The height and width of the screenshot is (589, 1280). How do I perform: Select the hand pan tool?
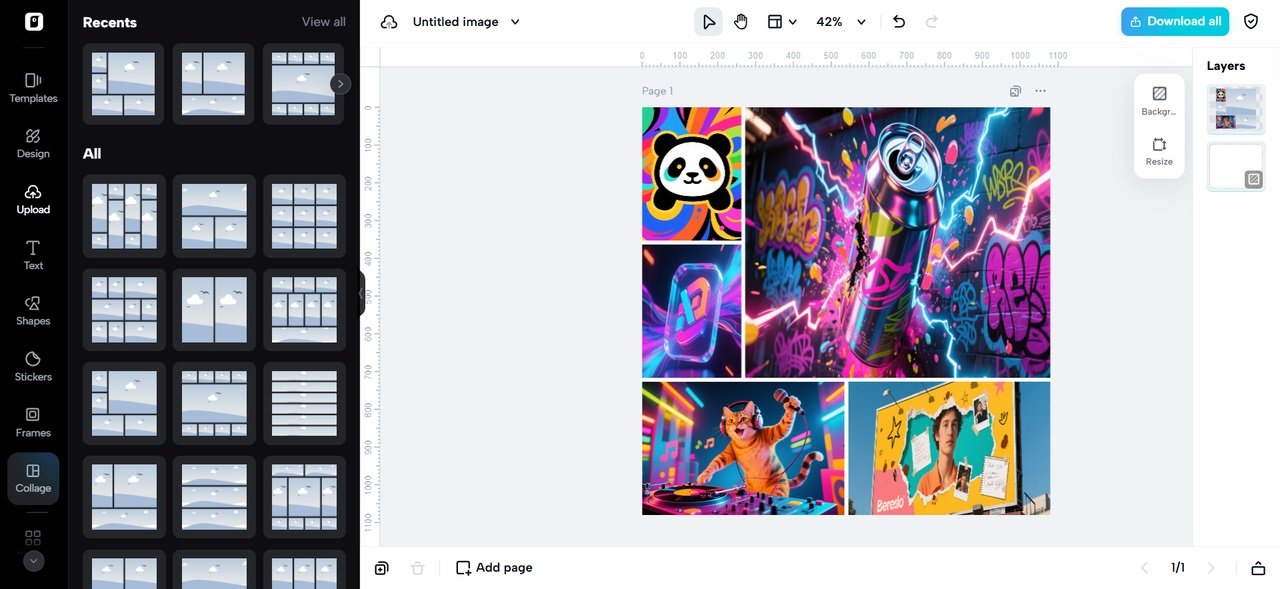[741, 22]
